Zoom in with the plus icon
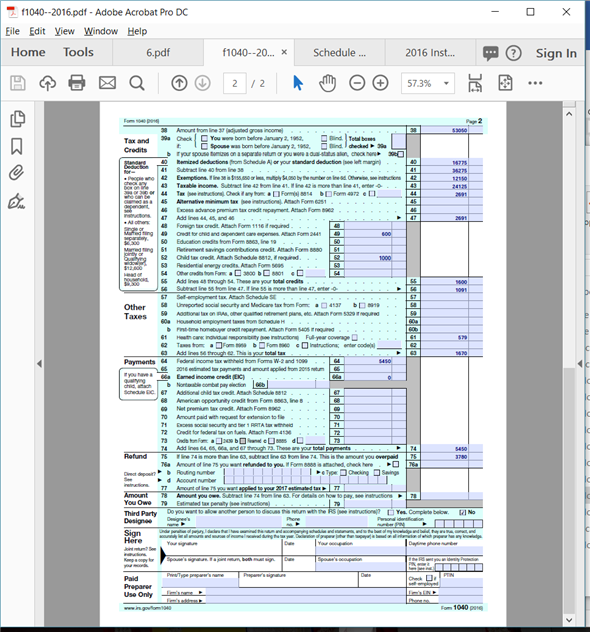Viewport: 590px width, 632px height. [x=380, y=83]
